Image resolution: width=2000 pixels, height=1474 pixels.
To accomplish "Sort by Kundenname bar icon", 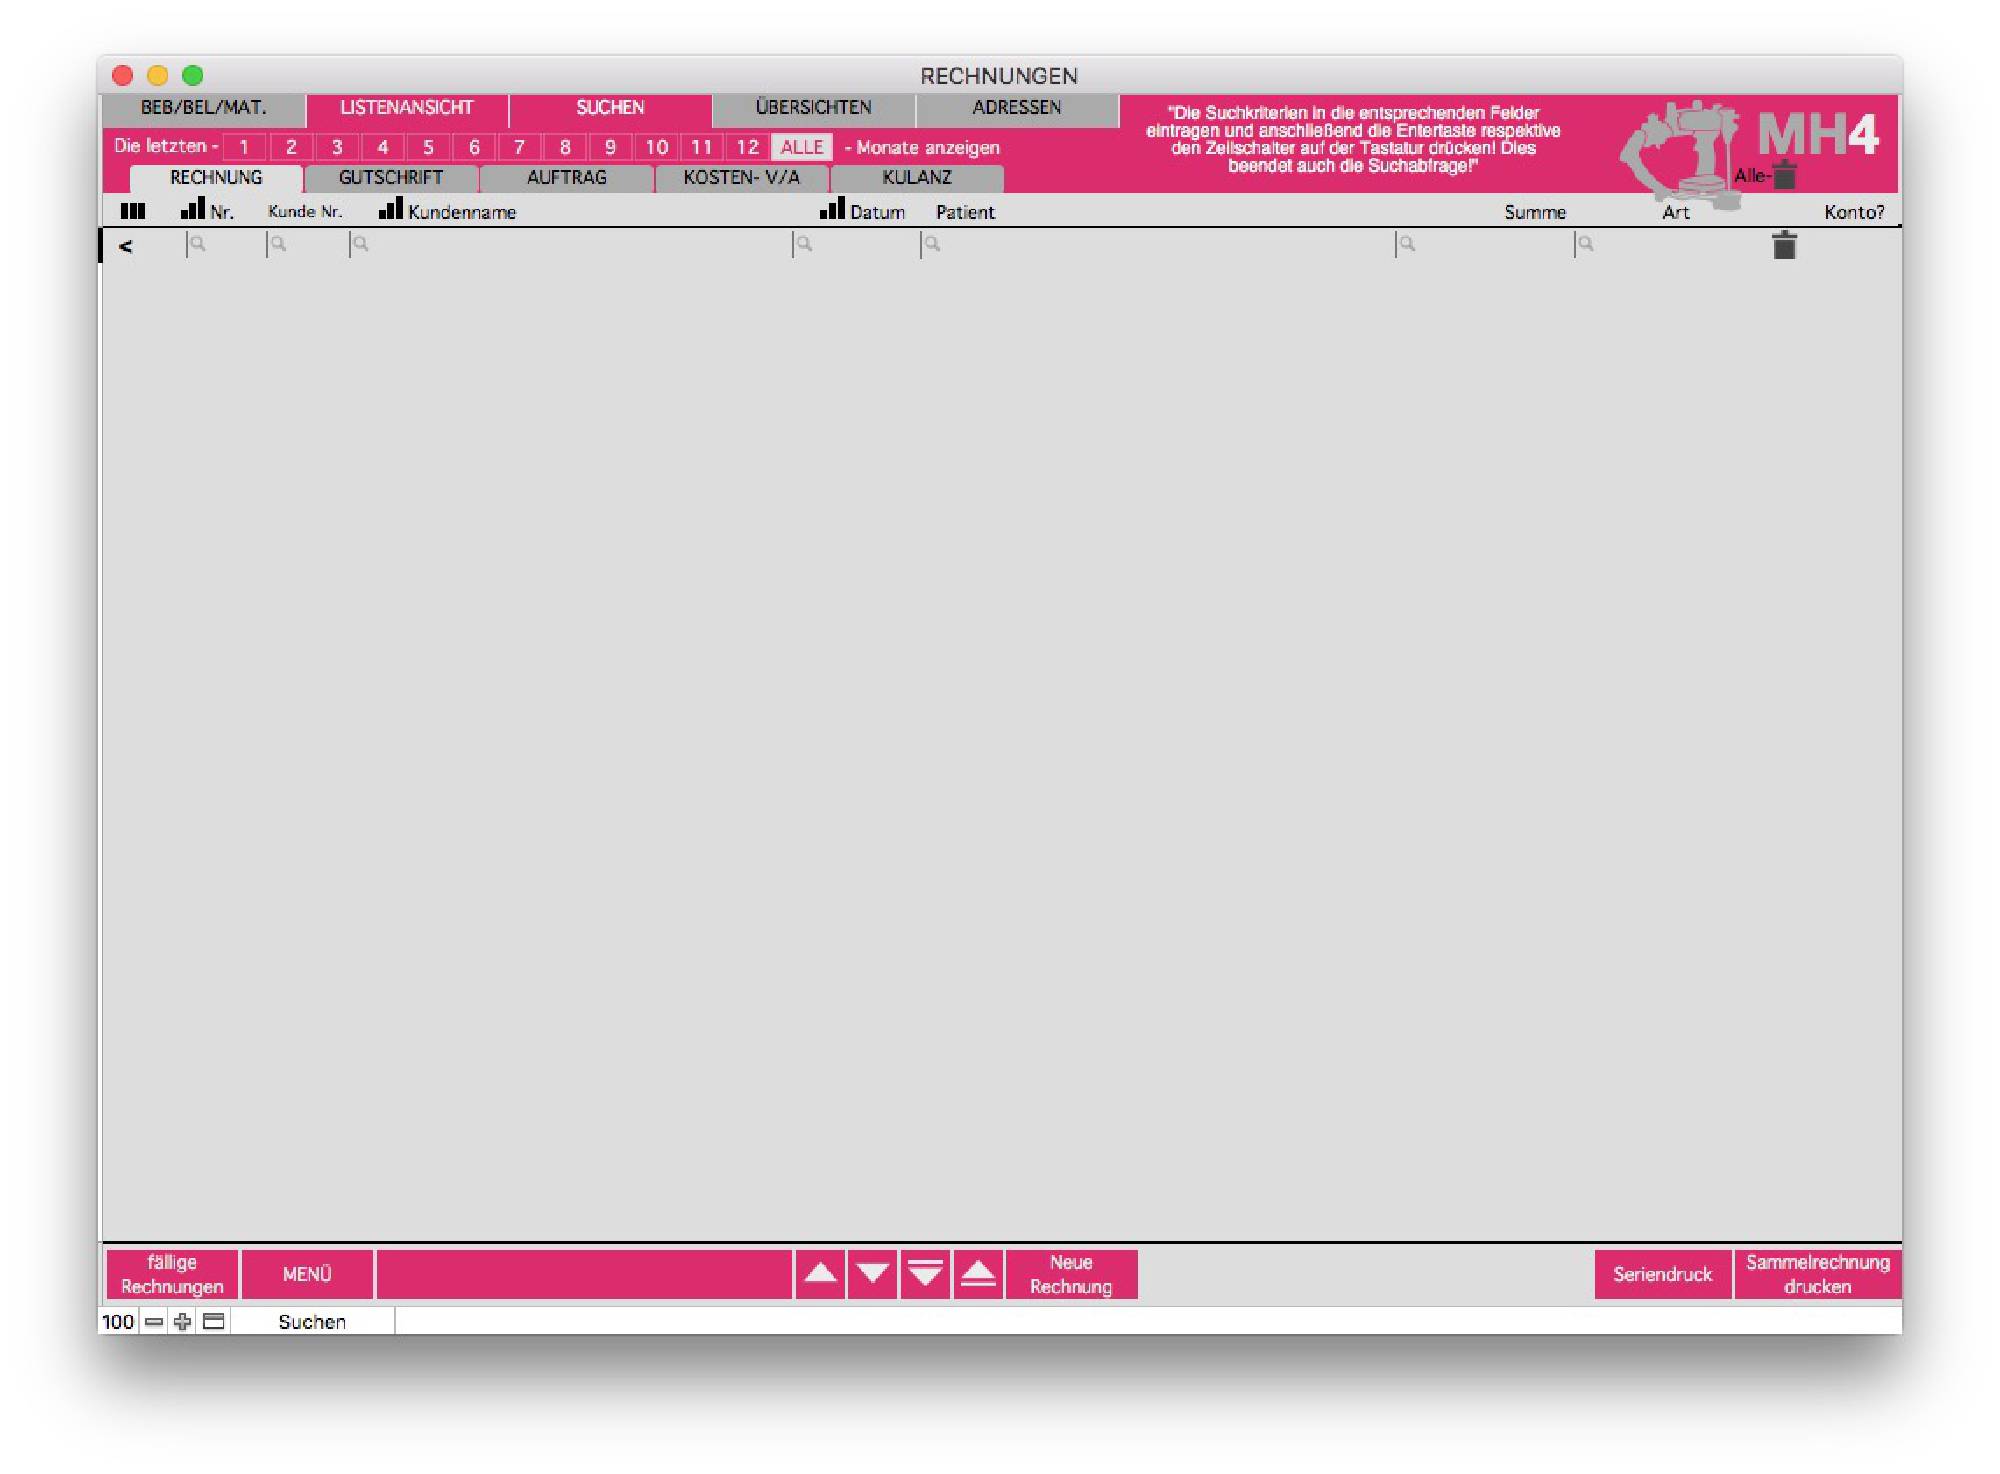I will 391,208.
